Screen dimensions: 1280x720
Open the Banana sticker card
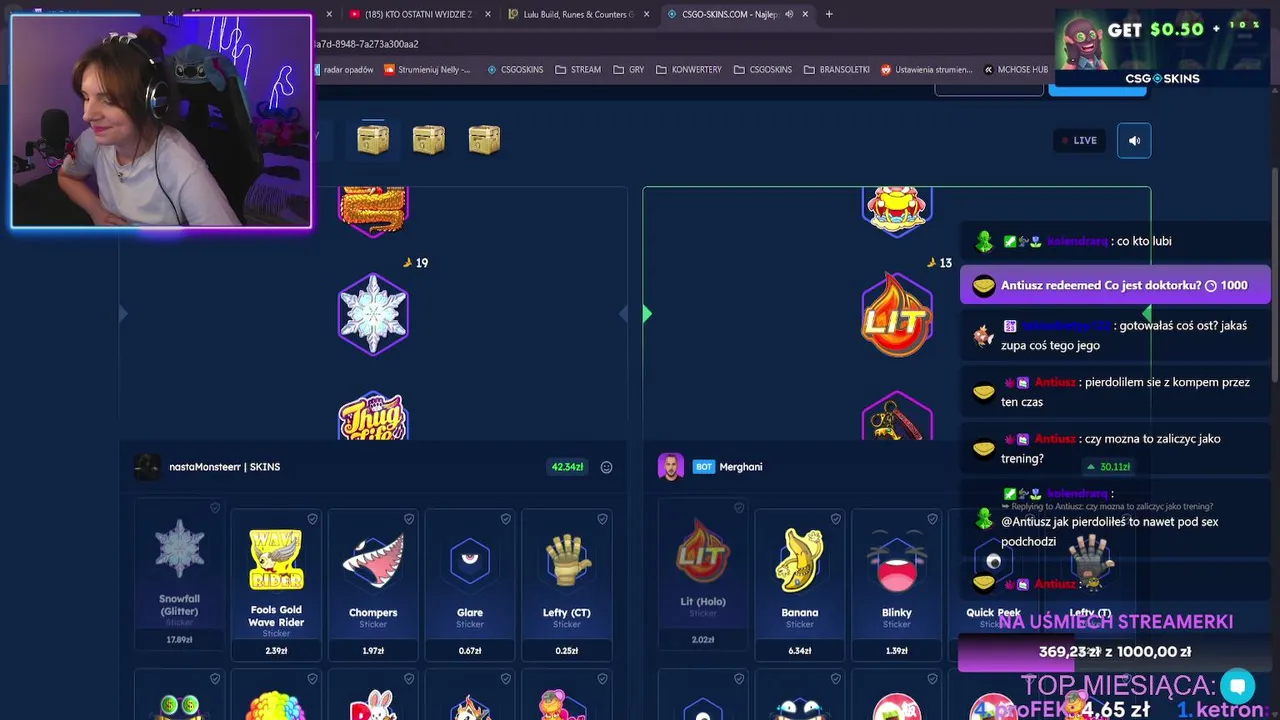[800, 585]
